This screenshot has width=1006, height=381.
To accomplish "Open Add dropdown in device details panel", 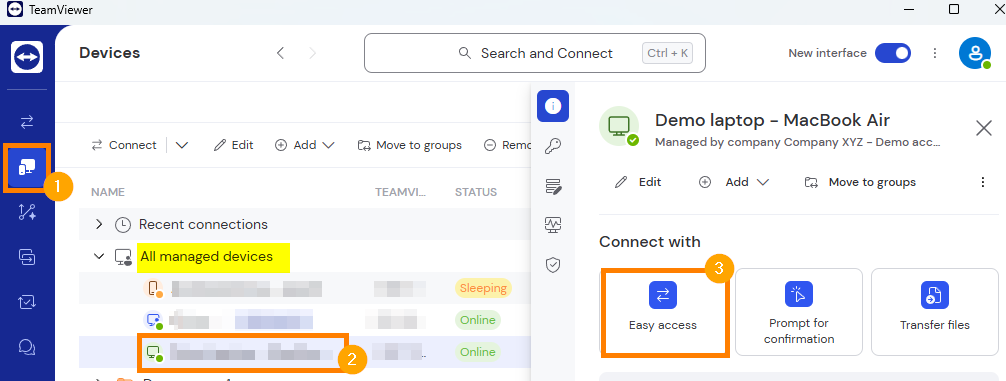I will click(x=733, y=182).
